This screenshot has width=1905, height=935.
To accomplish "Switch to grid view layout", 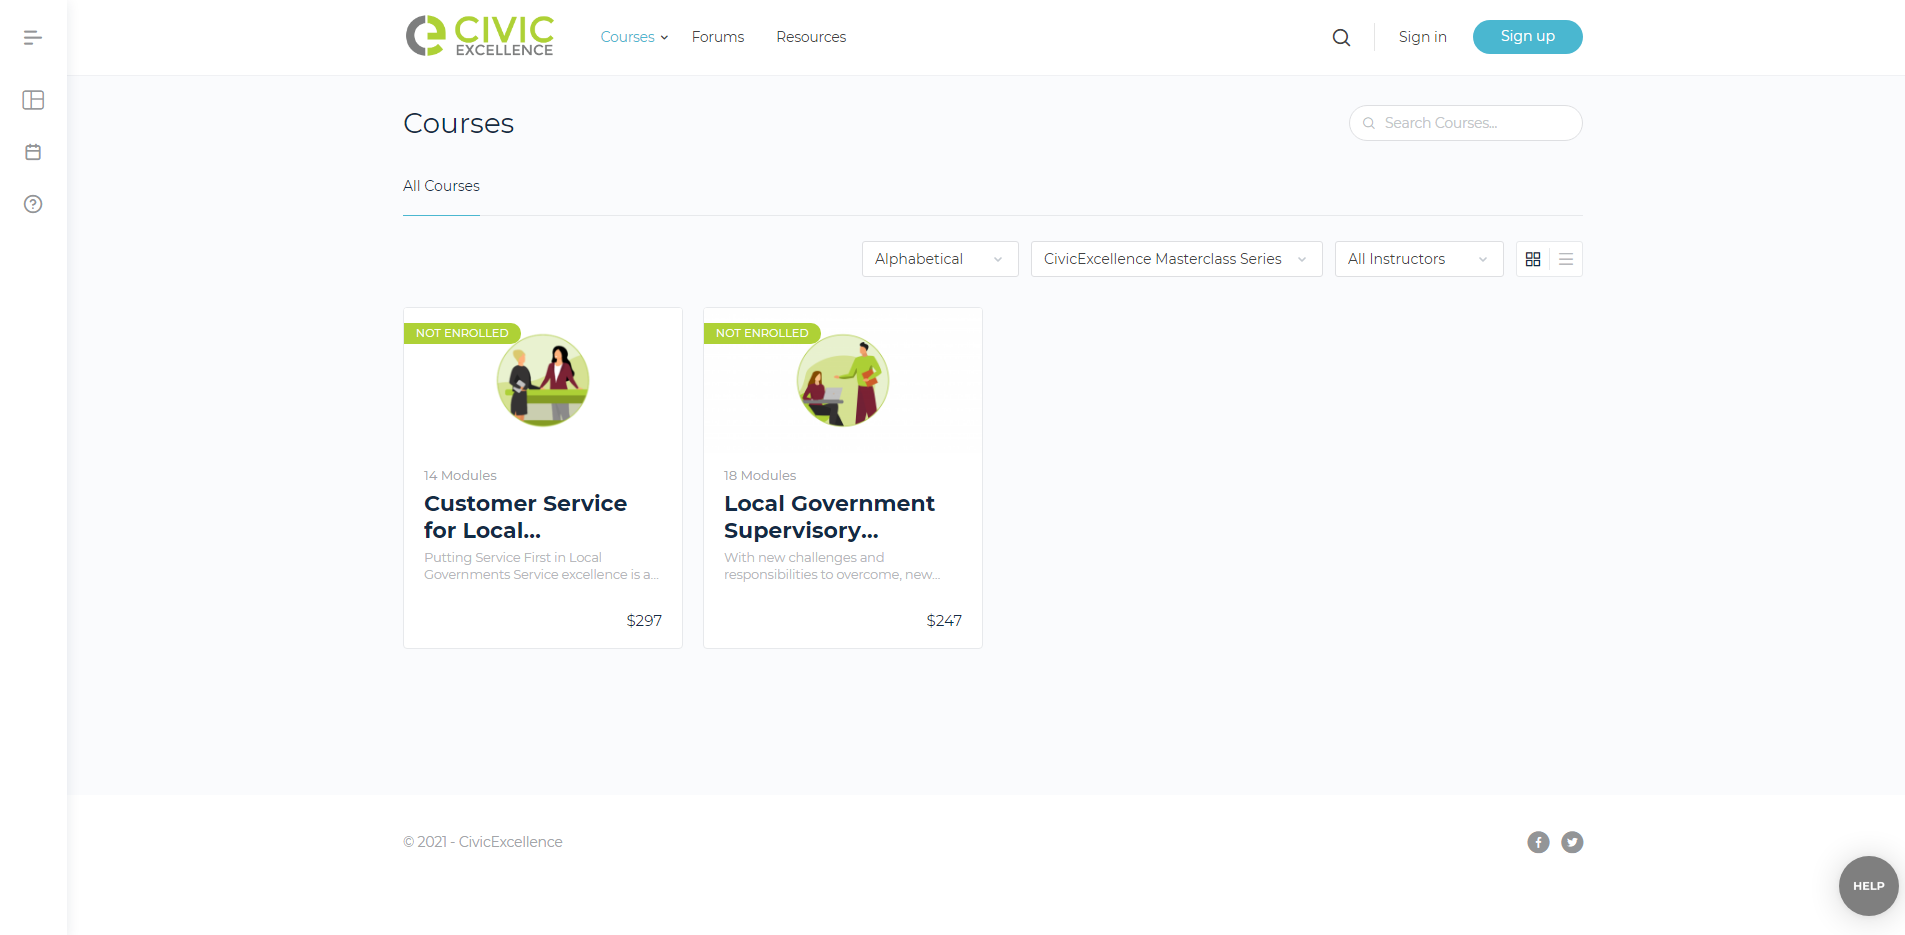I will click(x=1533, y=259).
